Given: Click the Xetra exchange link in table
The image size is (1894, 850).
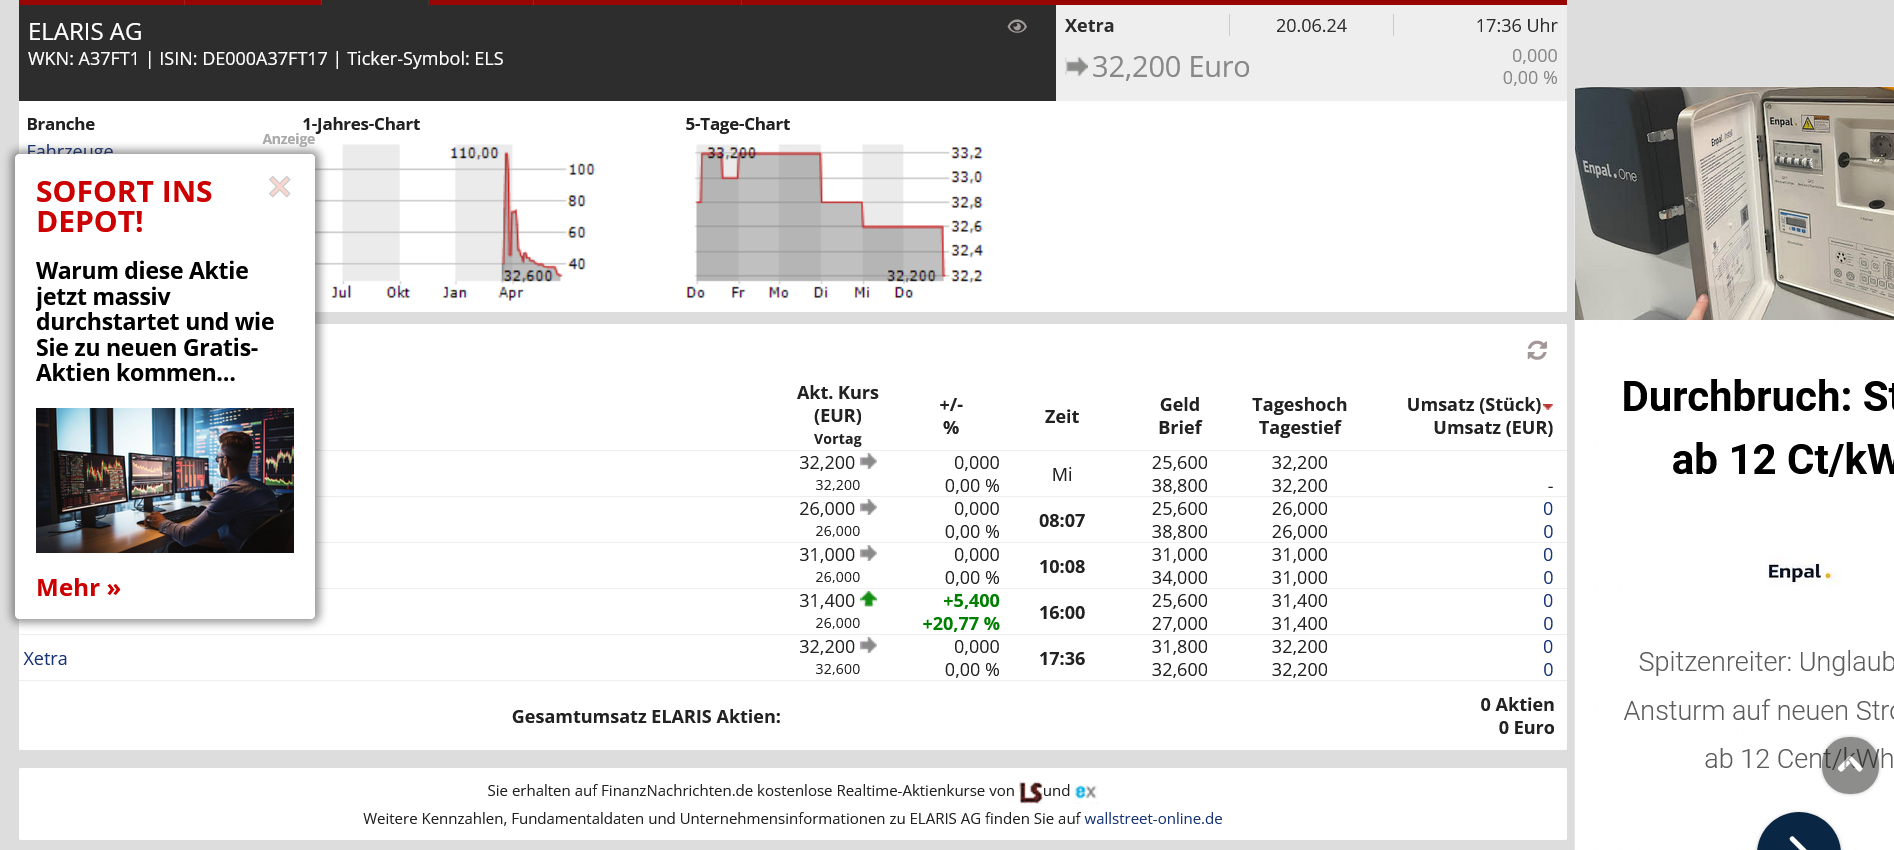Looking at the screenshot, I should click(x=46, y=658).
